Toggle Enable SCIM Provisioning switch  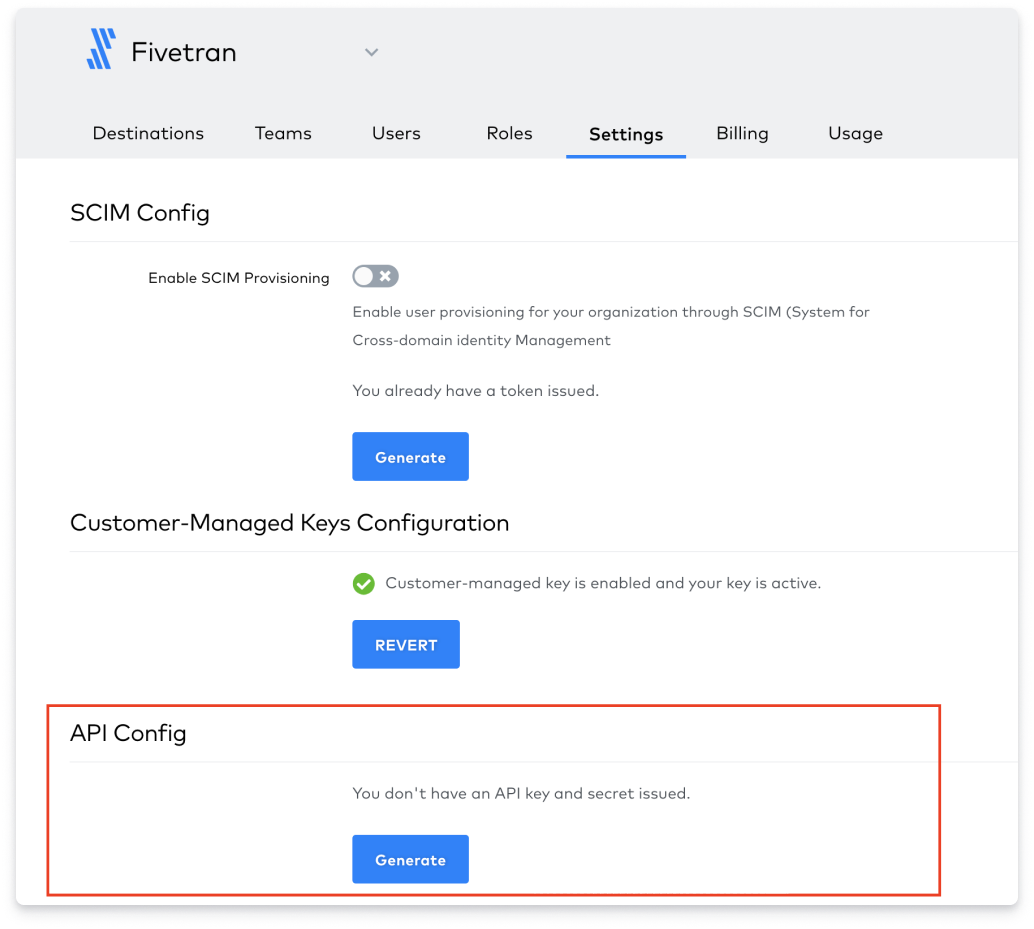point(375,277)
